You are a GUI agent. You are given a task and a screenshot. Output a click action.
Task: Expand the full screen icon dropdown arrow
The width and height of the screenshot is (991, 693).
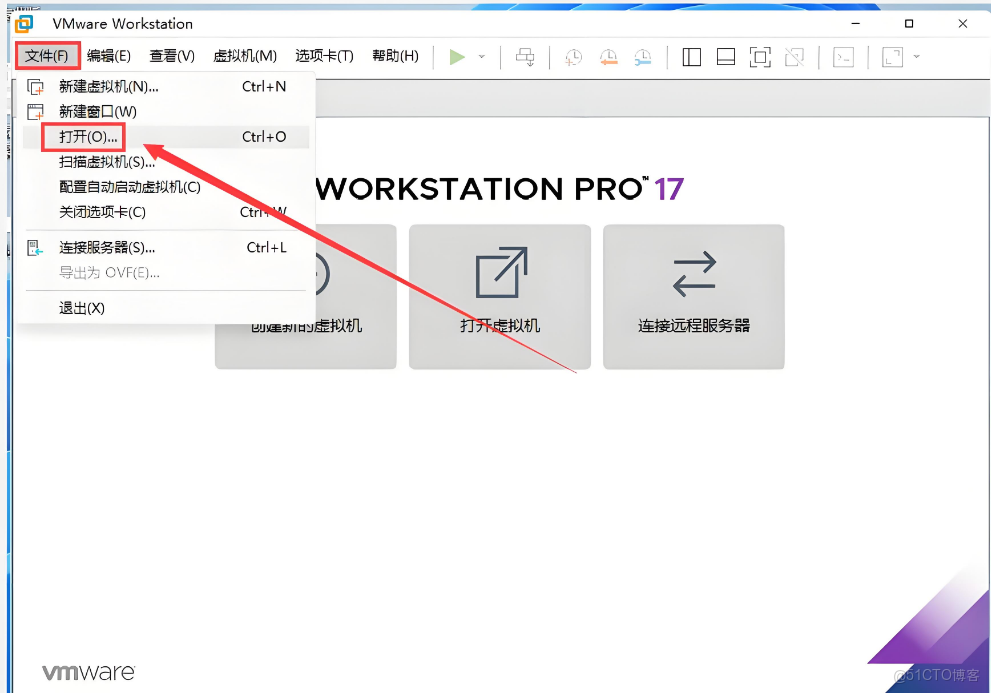[x=915, y=57]
